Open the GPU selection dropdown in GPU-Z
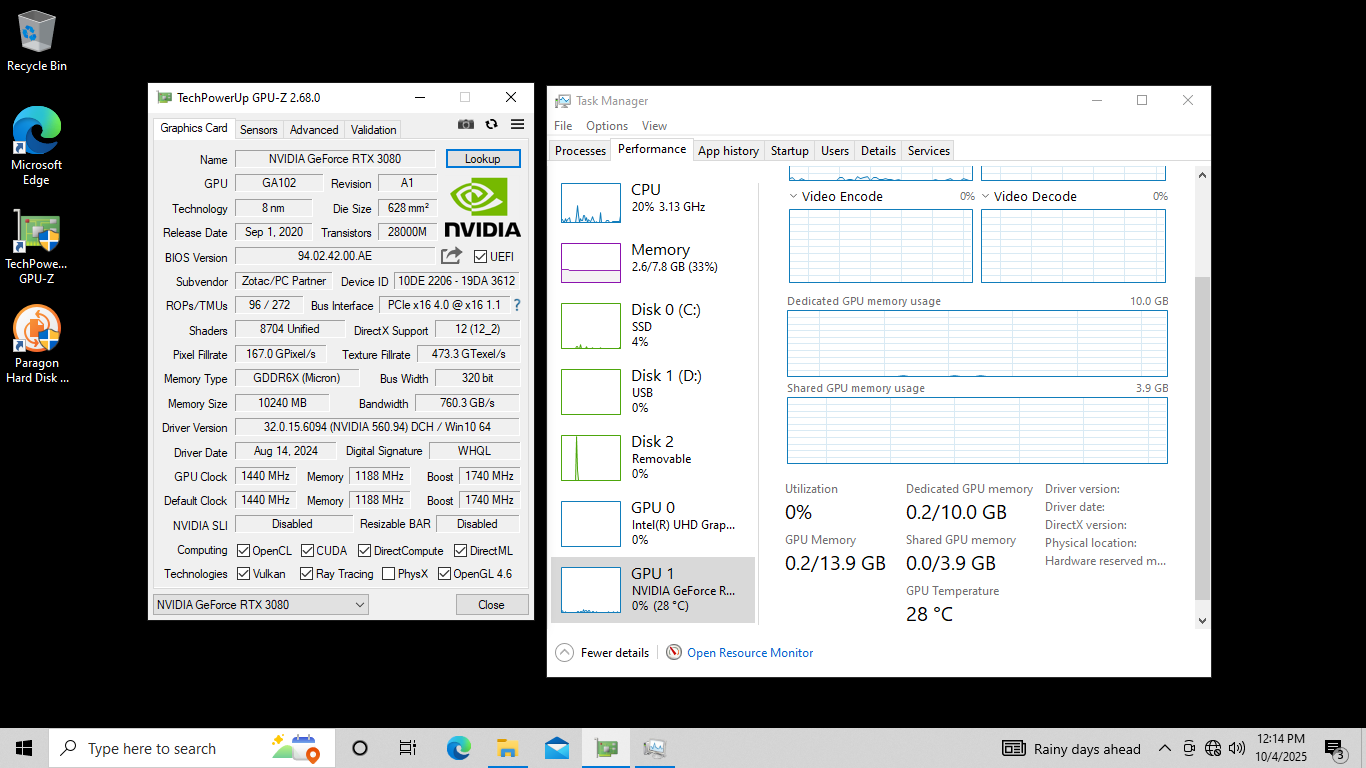1366x768 pixels. [260, 604]
